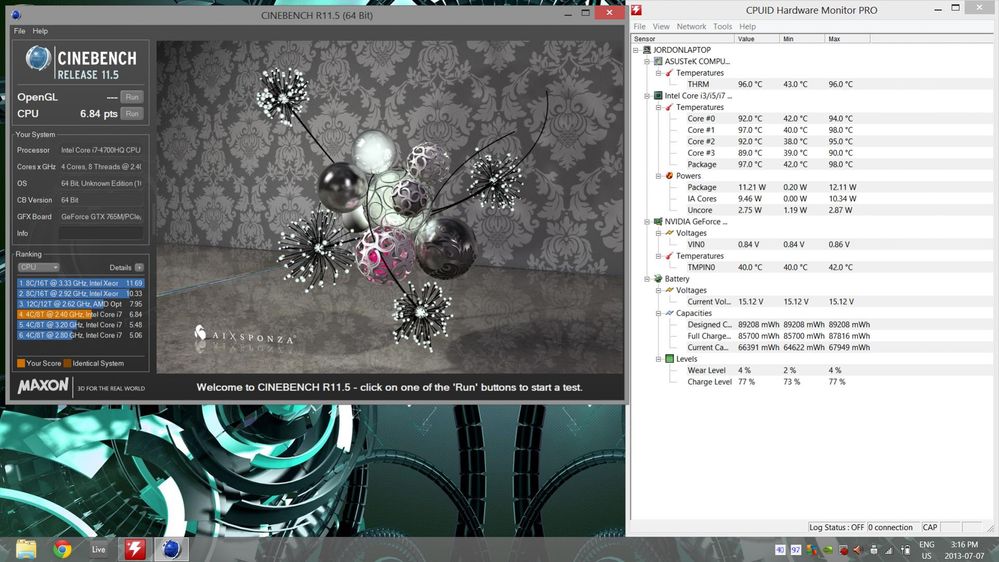Collapse Temperatures under ASUSTeK
This screenshot has height=562, width=999.
click(659, 73)
